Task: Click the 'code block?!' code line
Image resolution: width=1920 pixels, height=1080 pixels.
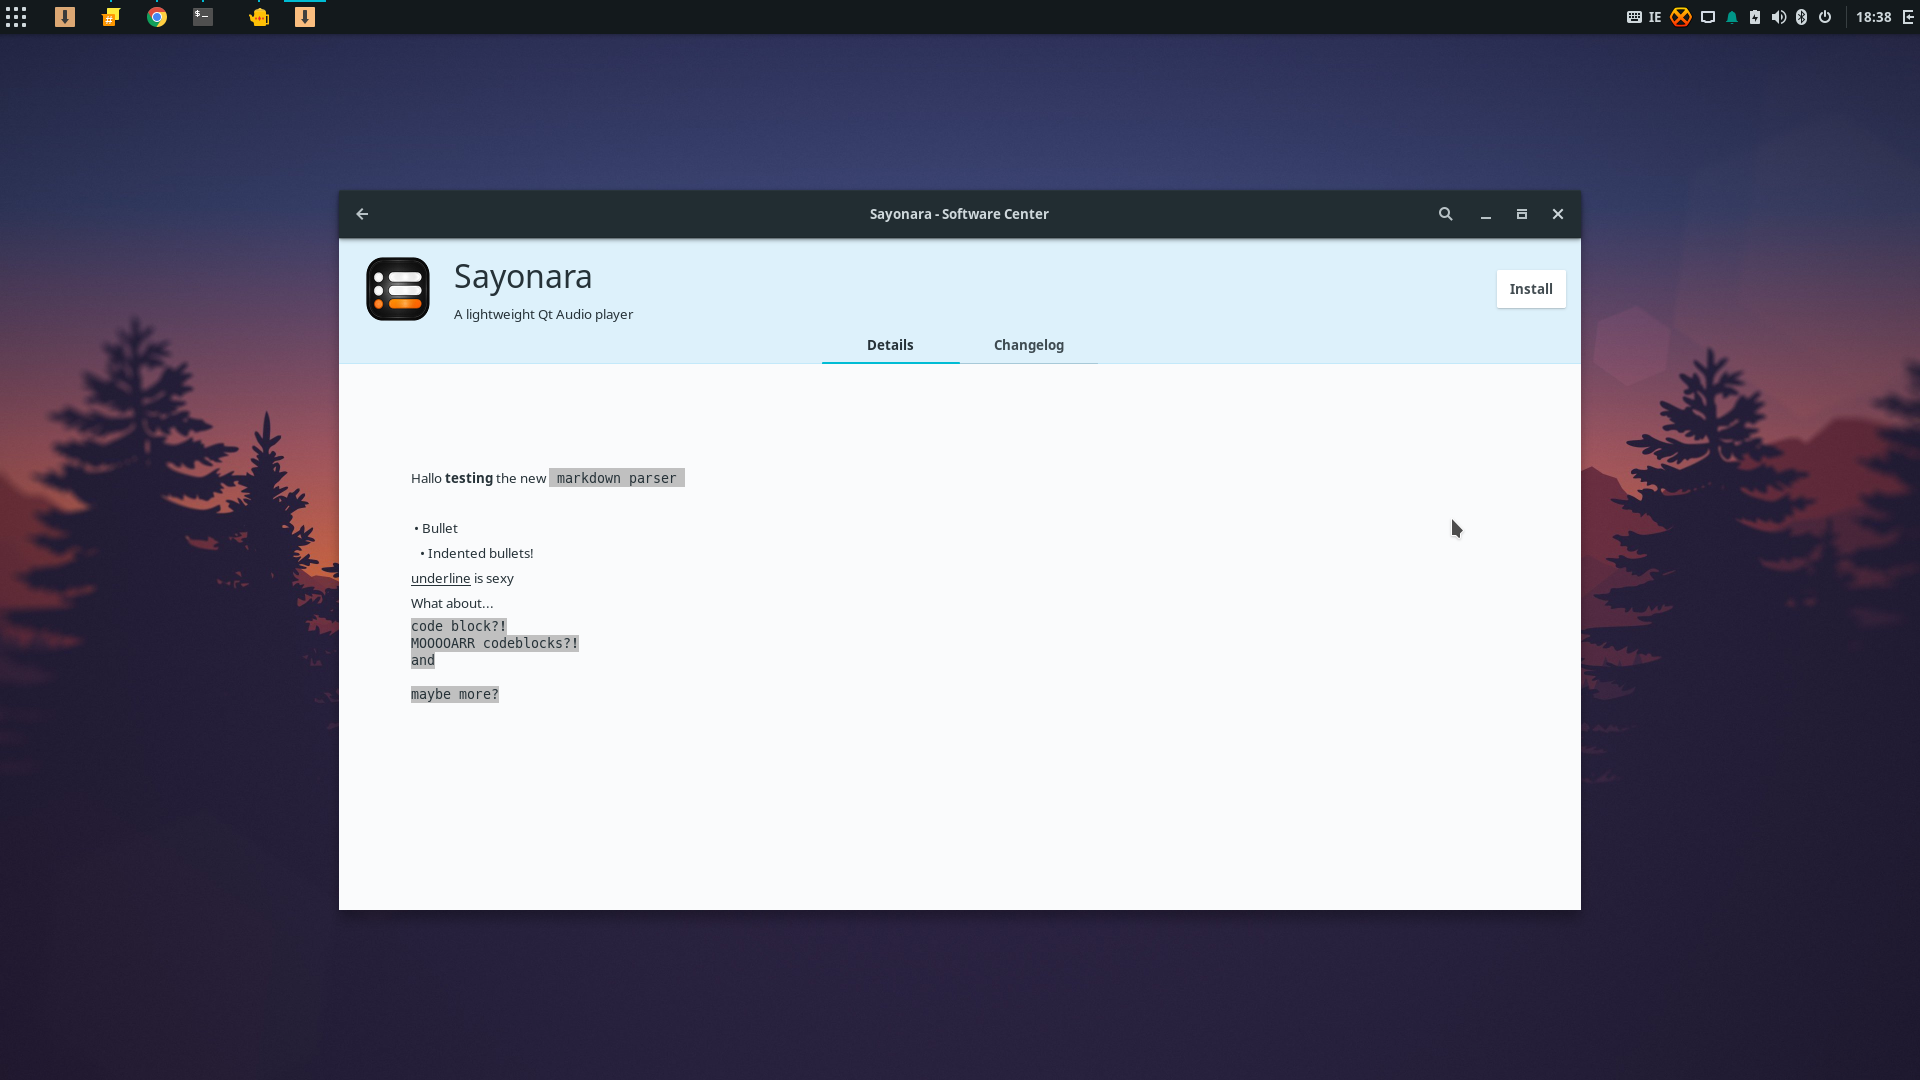Action: pos(459,626)
